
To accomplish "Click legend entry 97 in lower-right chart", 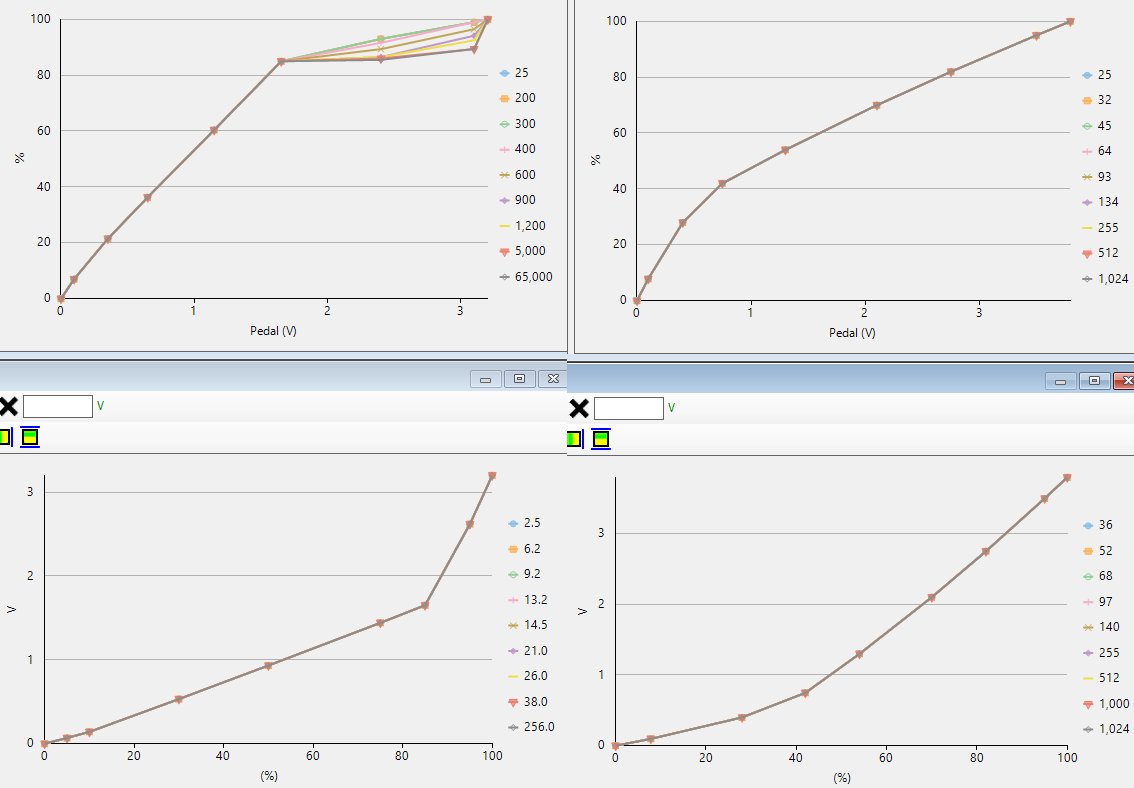I will tap(1098, 602).
